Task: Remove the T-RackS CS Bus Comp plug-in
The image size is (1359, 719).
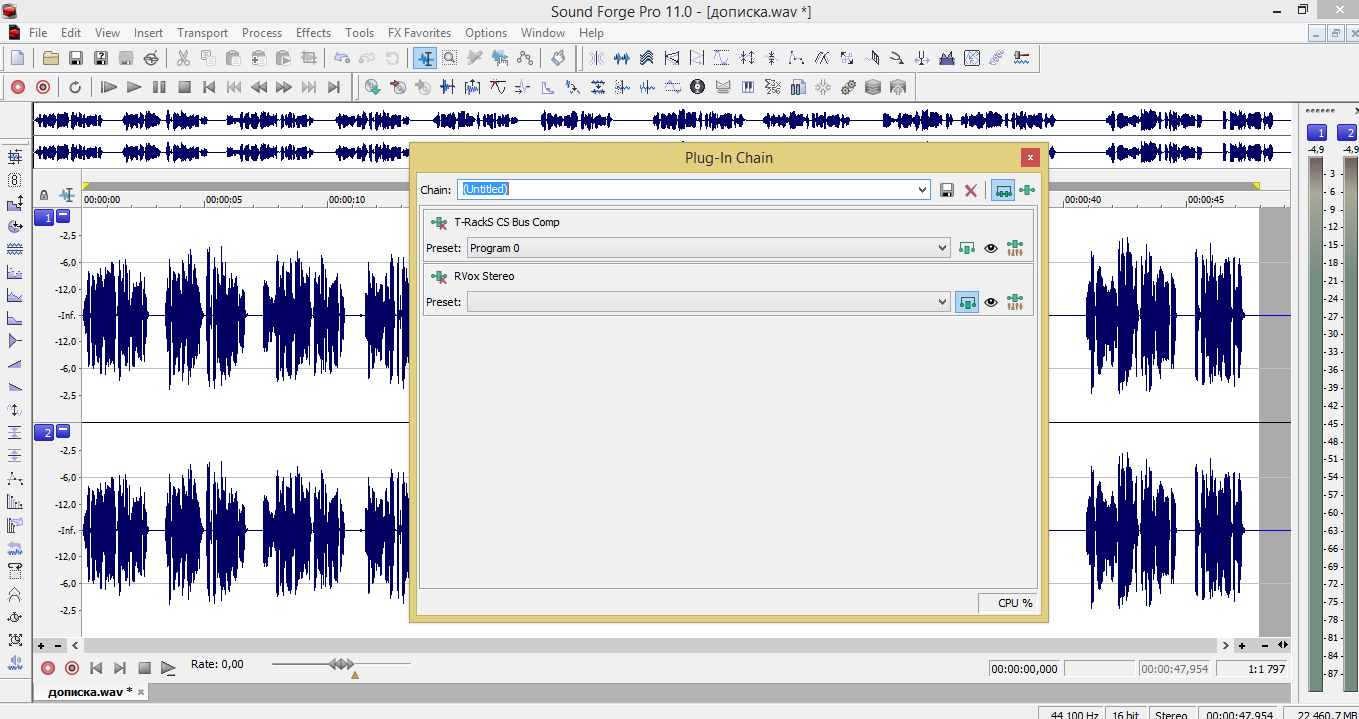Action: [x=438, y=222]
